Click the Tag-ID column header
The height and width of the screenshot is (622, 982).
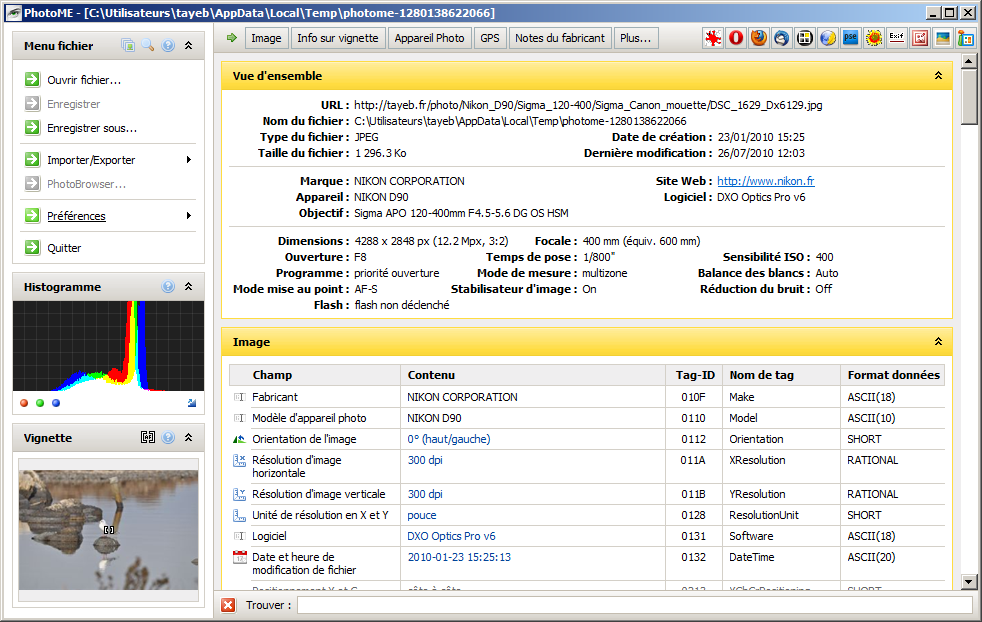pyautogui.click(x=695, y=375)
